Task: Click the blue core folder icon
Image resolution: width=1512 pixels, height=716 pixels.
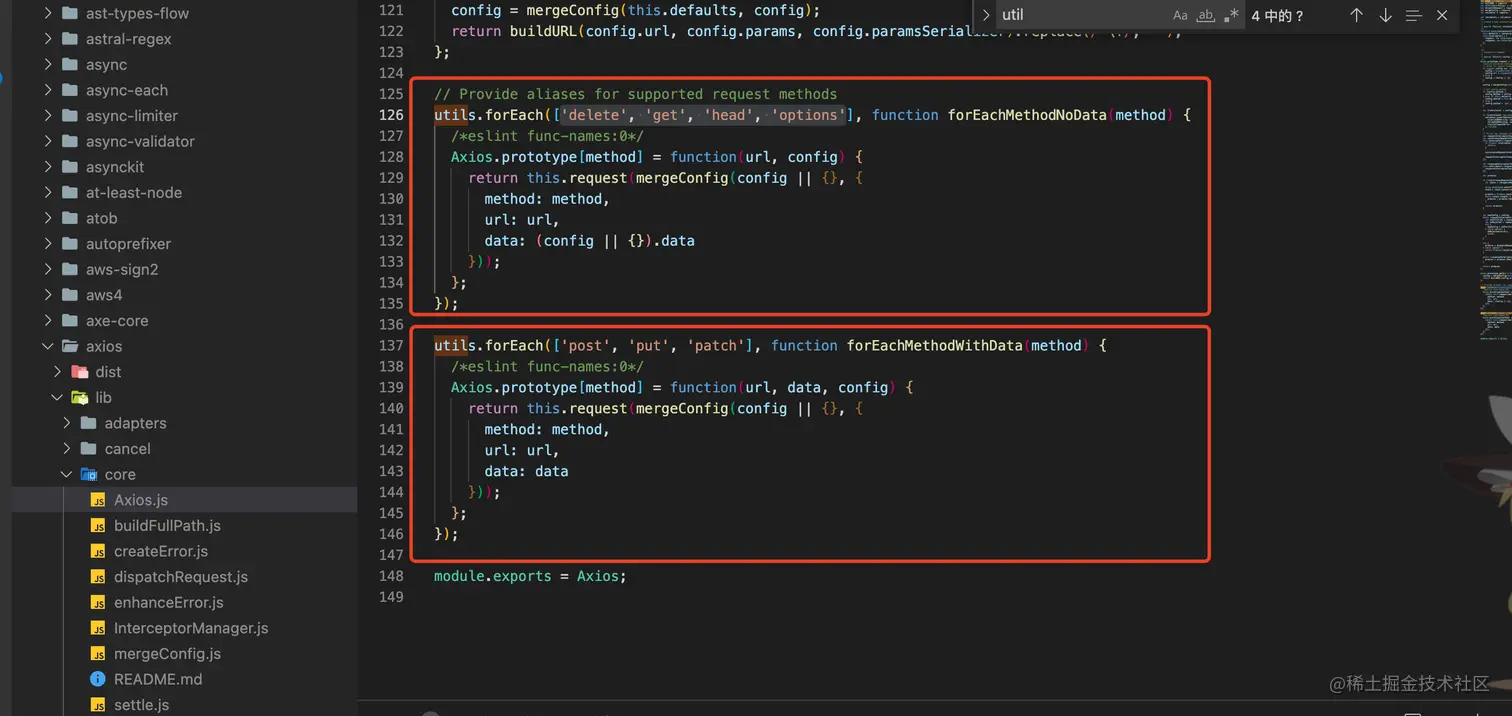Action: coord(89,475)
